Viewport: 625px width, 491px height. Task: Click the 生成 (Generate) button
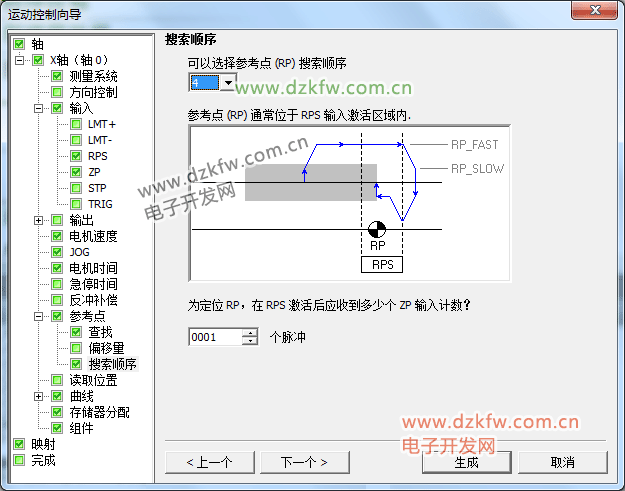point(466,462)
